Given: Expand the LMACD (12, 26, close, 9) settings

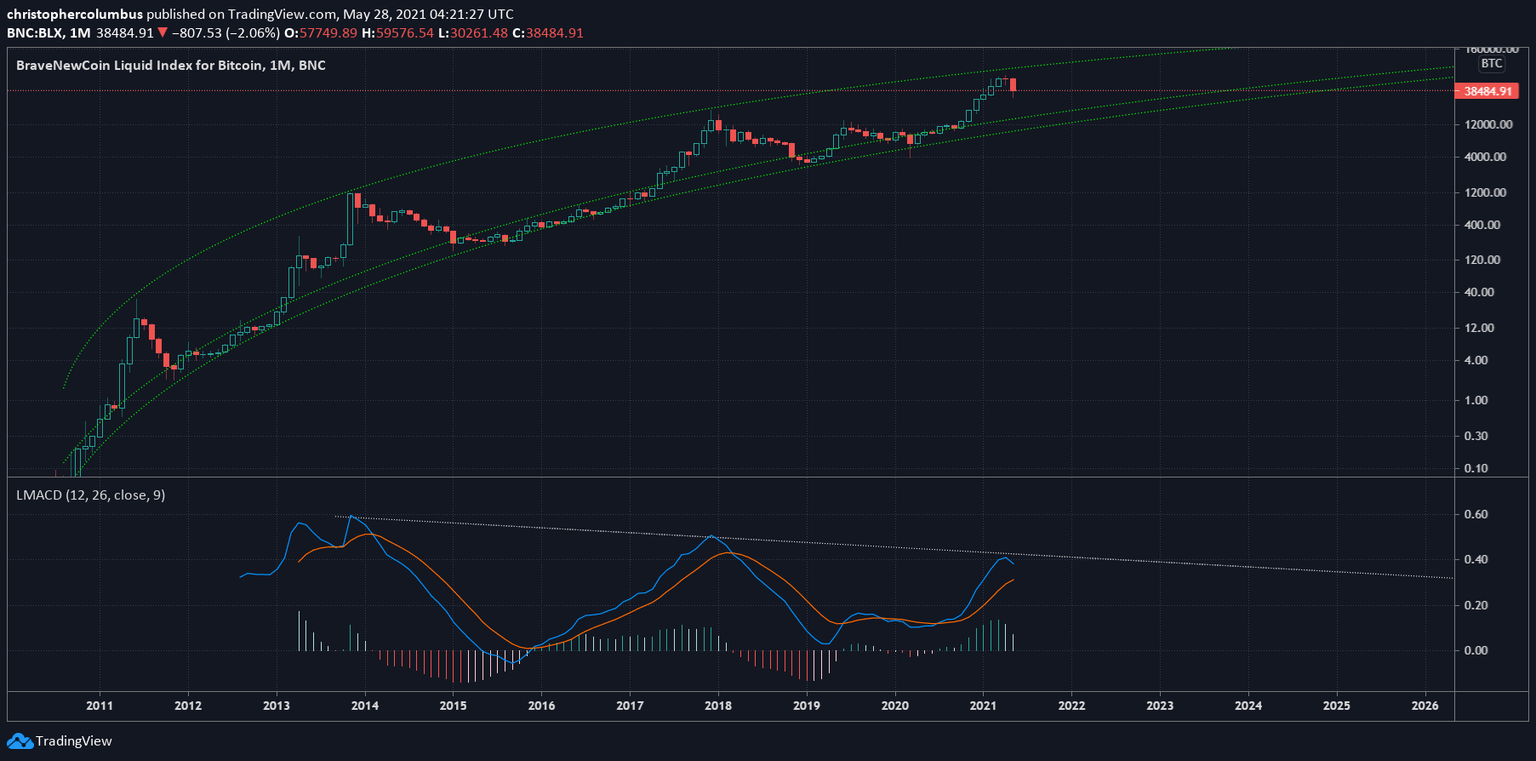Looking at the screenshot, I should coord(90,495).
